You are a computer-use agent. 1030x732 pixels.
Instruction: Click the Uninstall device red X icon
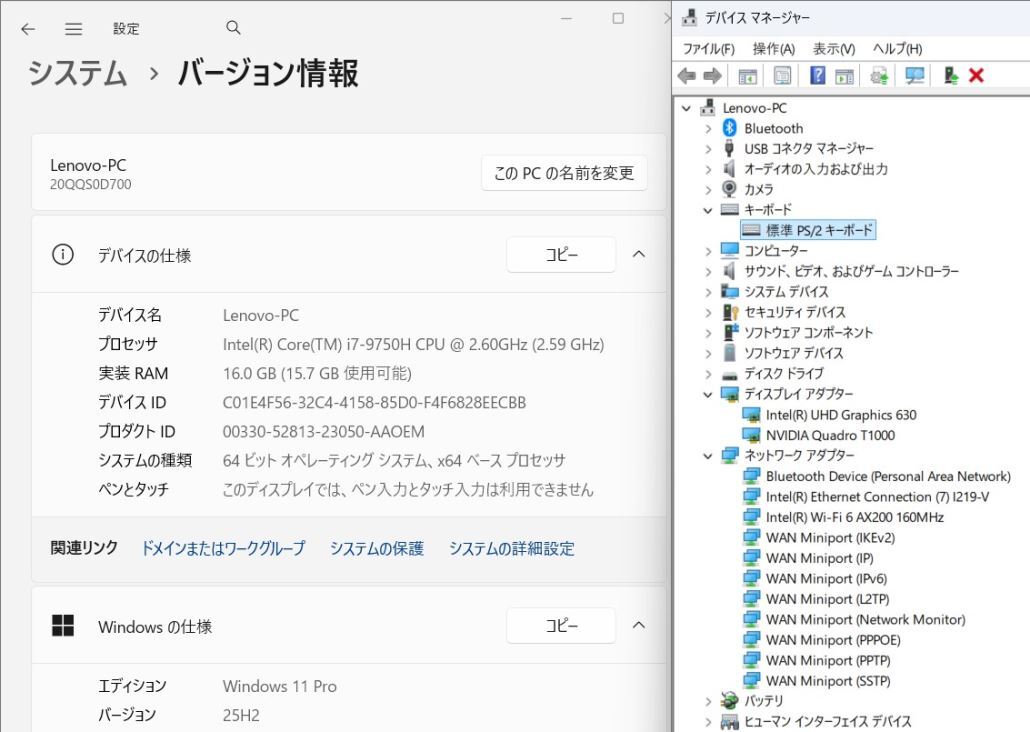975,75
